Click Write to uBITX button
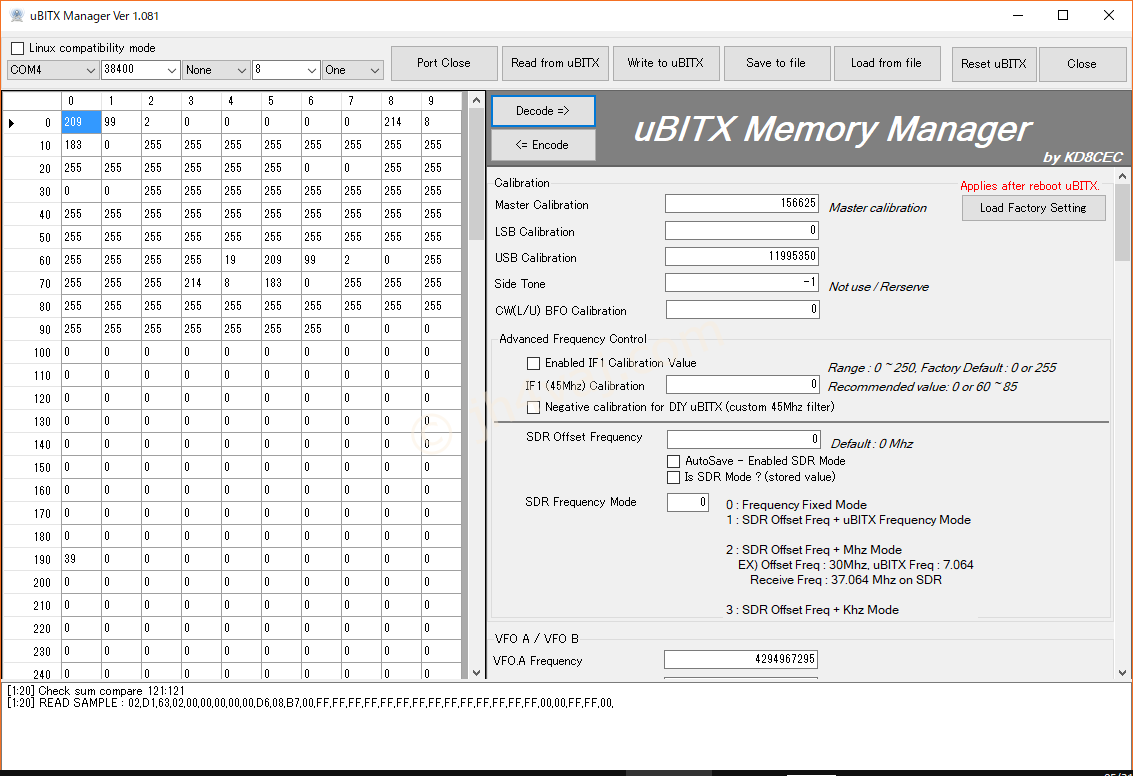This screenshot has height=776, width=1133. (x=665, y=64)
